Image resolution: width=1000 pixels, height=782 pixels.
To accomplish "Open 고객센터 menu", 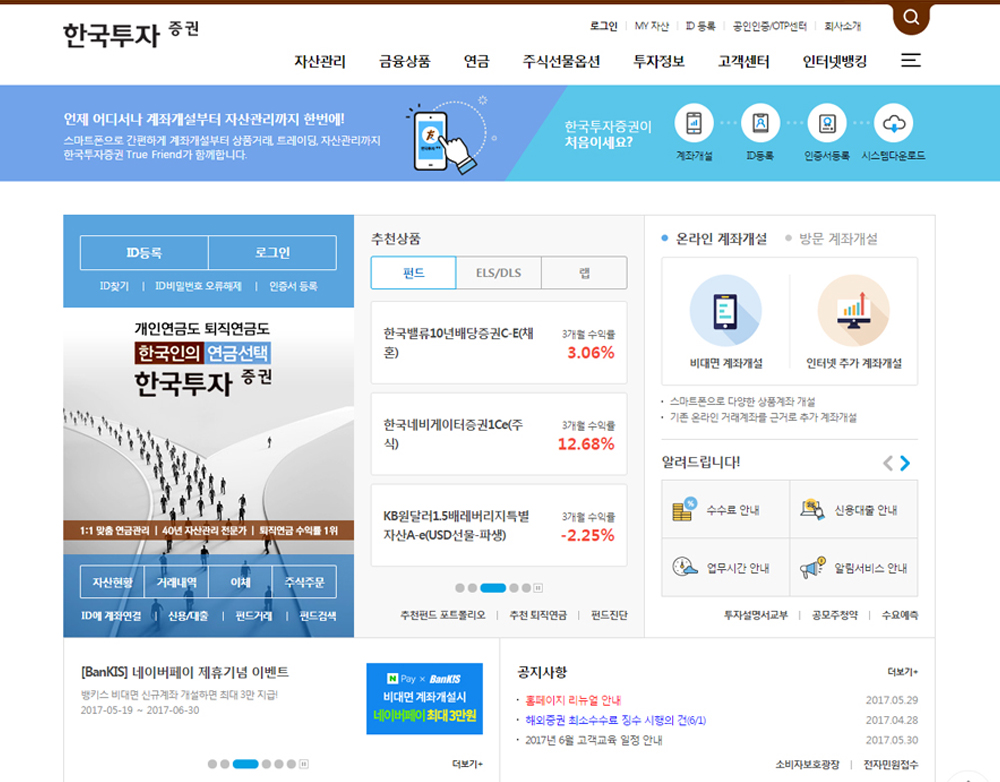I will tap(744, 61).
